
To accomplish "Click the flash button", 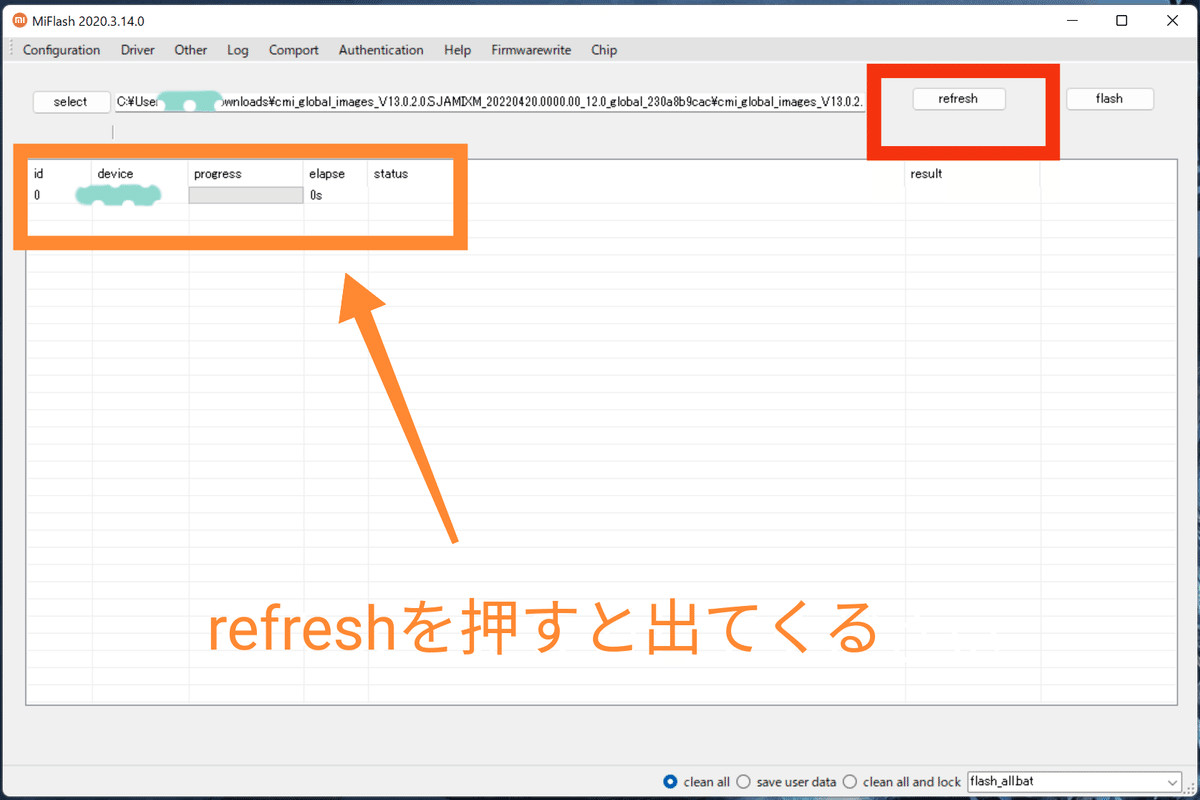I will (x=1109, y=99).
